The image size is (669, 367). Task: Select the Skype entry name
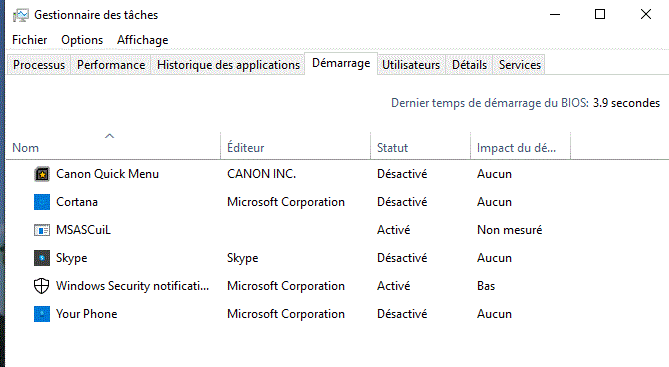click(72, 258)
